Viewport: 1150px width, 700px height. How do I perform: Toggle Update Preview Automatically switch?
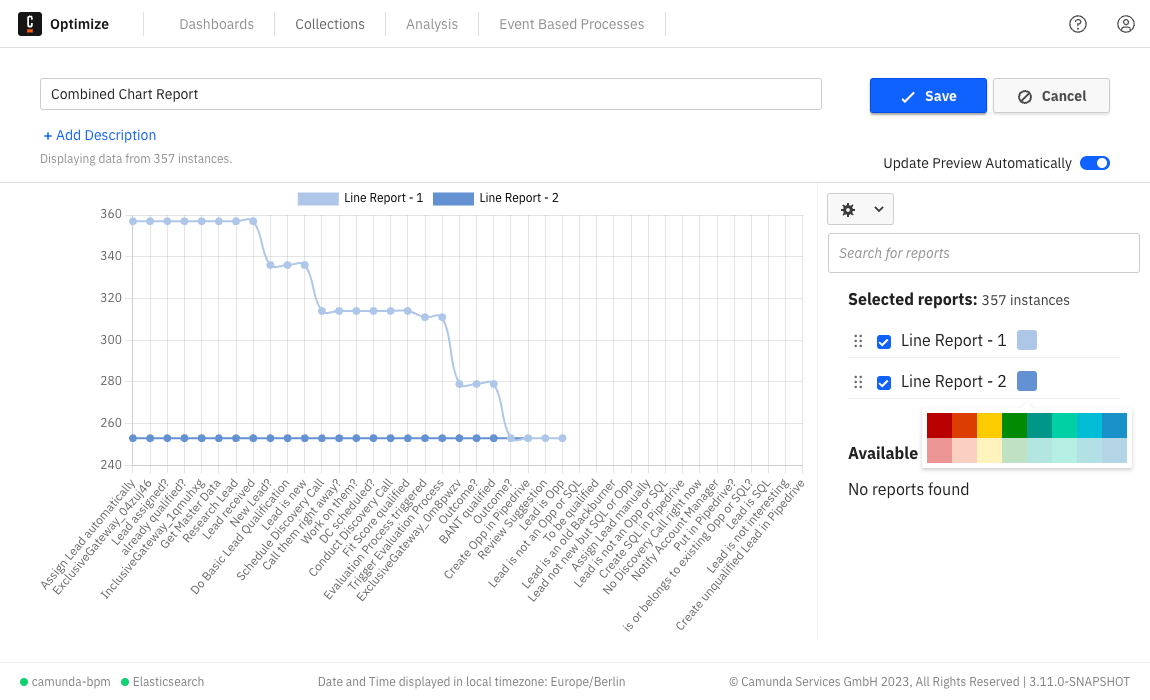(1095, 163)
